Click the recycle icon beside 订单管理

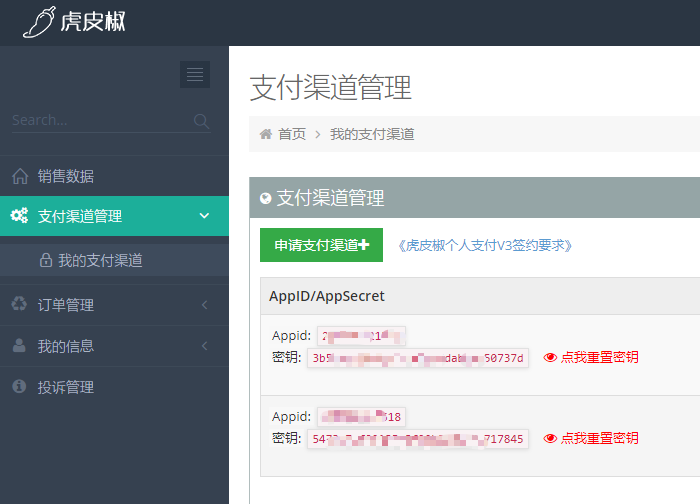point(19,304)
